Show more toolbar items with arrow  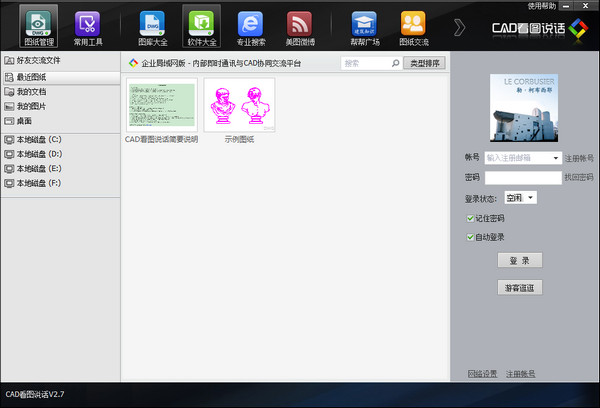coord(459,28)
